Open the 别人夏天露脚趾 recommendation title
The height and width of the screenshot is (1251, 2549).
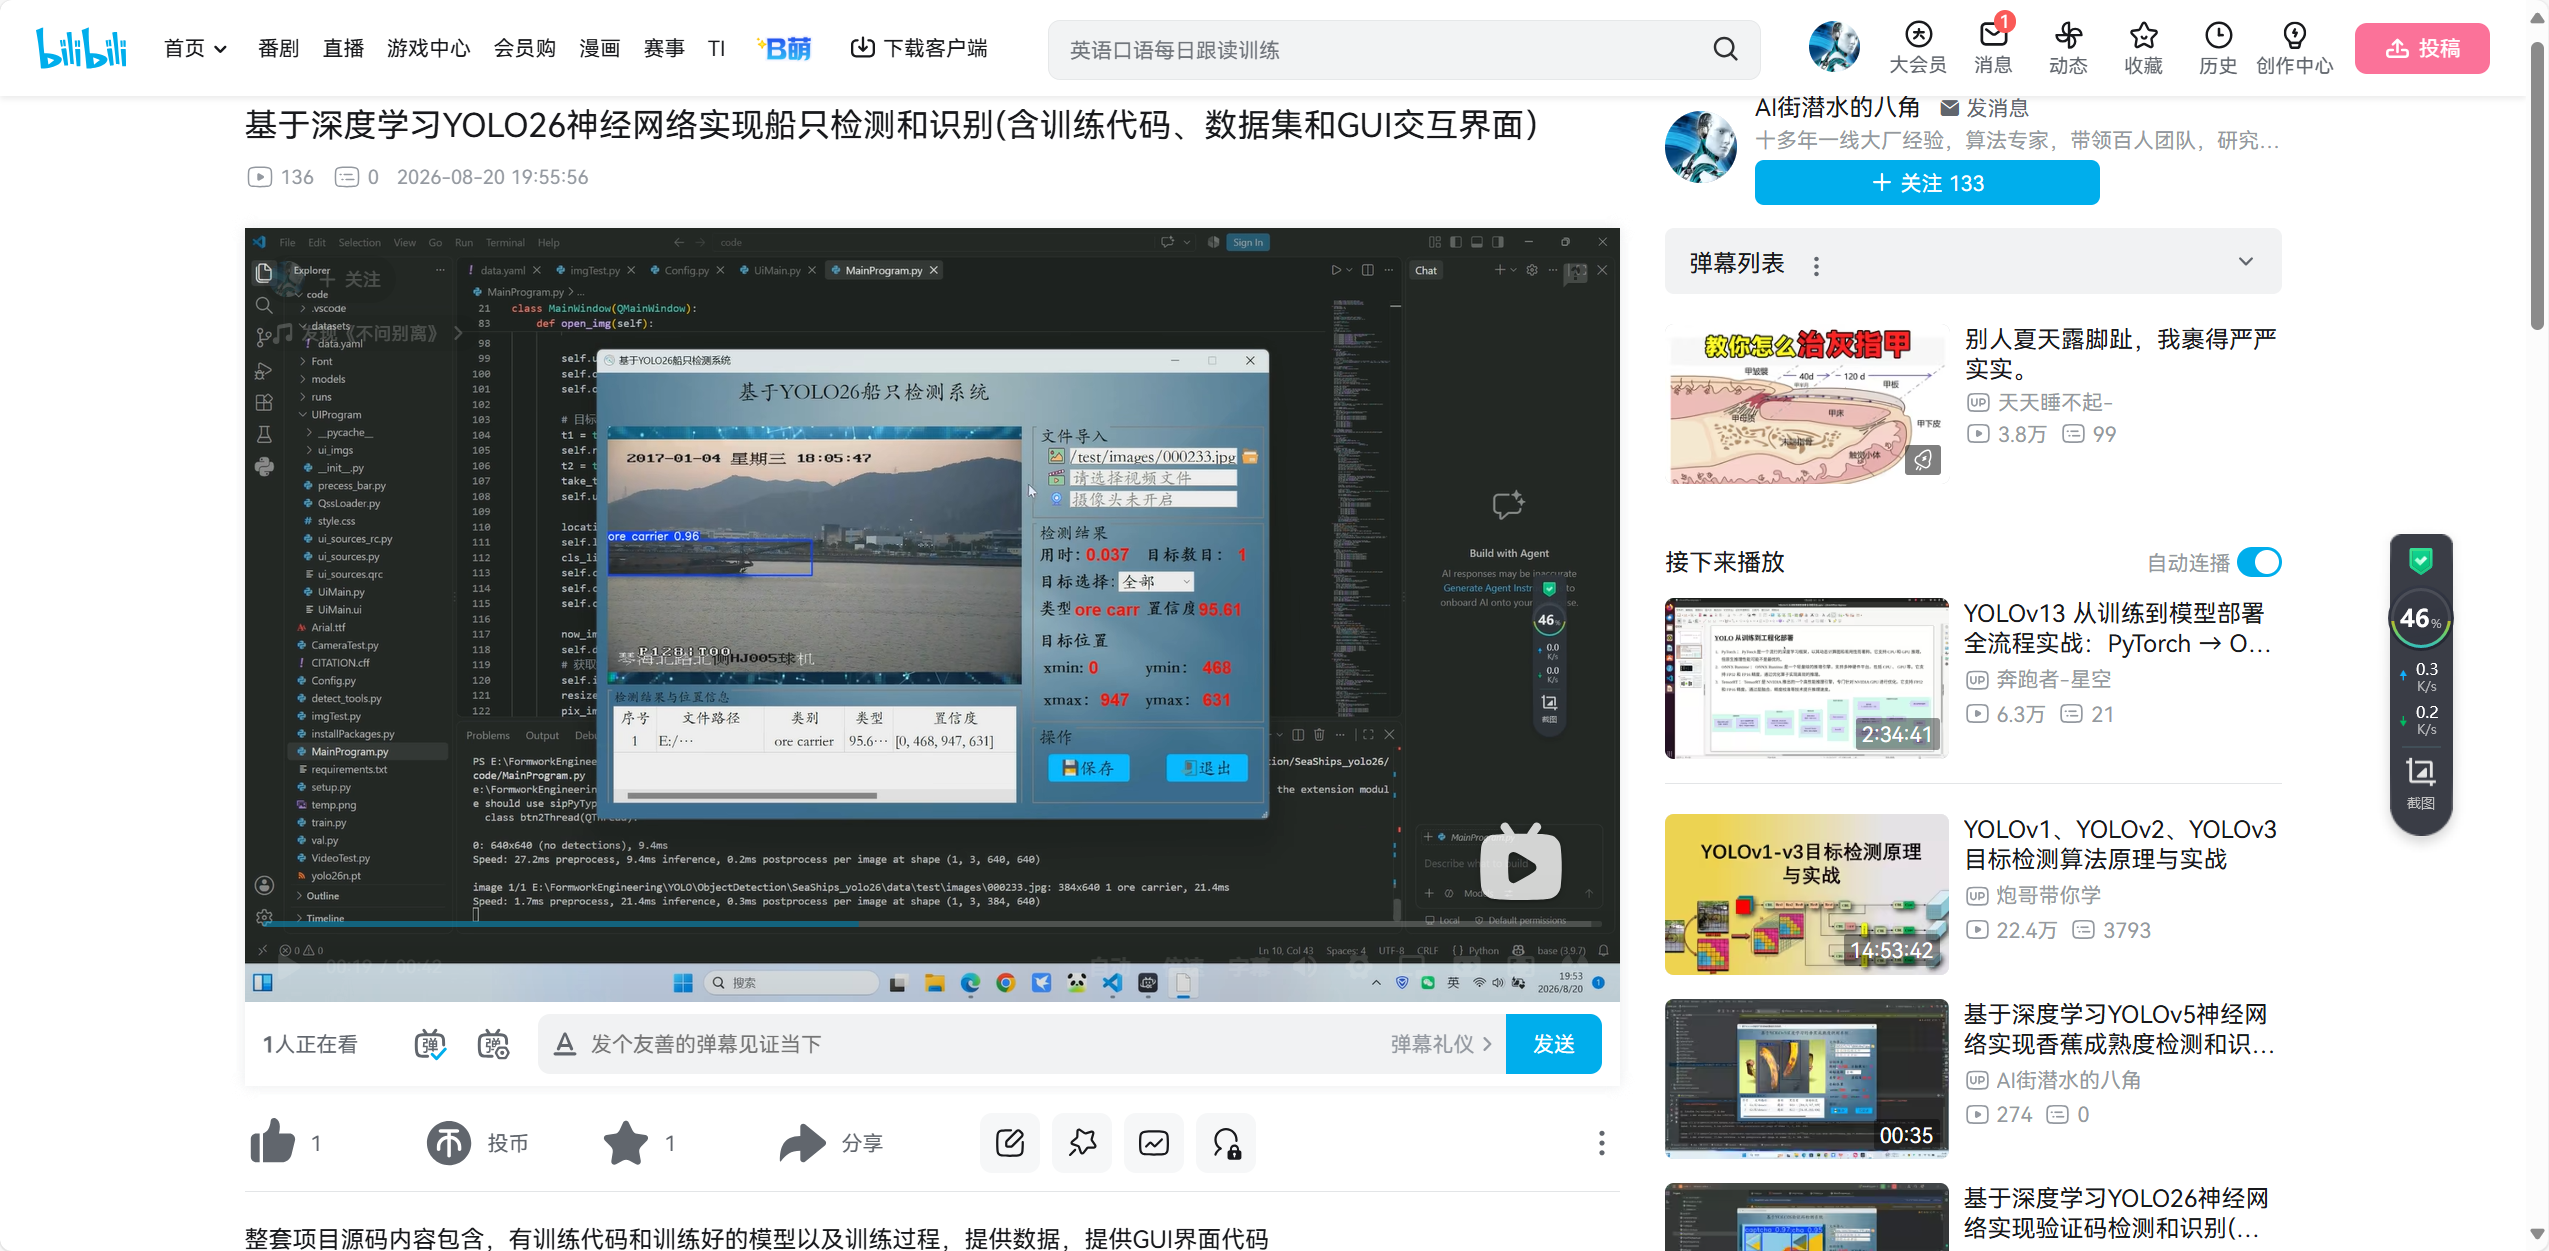2120,354
